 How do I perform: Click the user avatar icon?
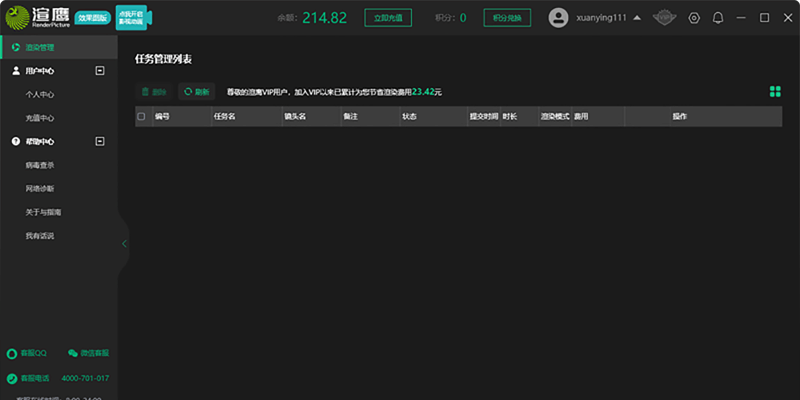558,18
